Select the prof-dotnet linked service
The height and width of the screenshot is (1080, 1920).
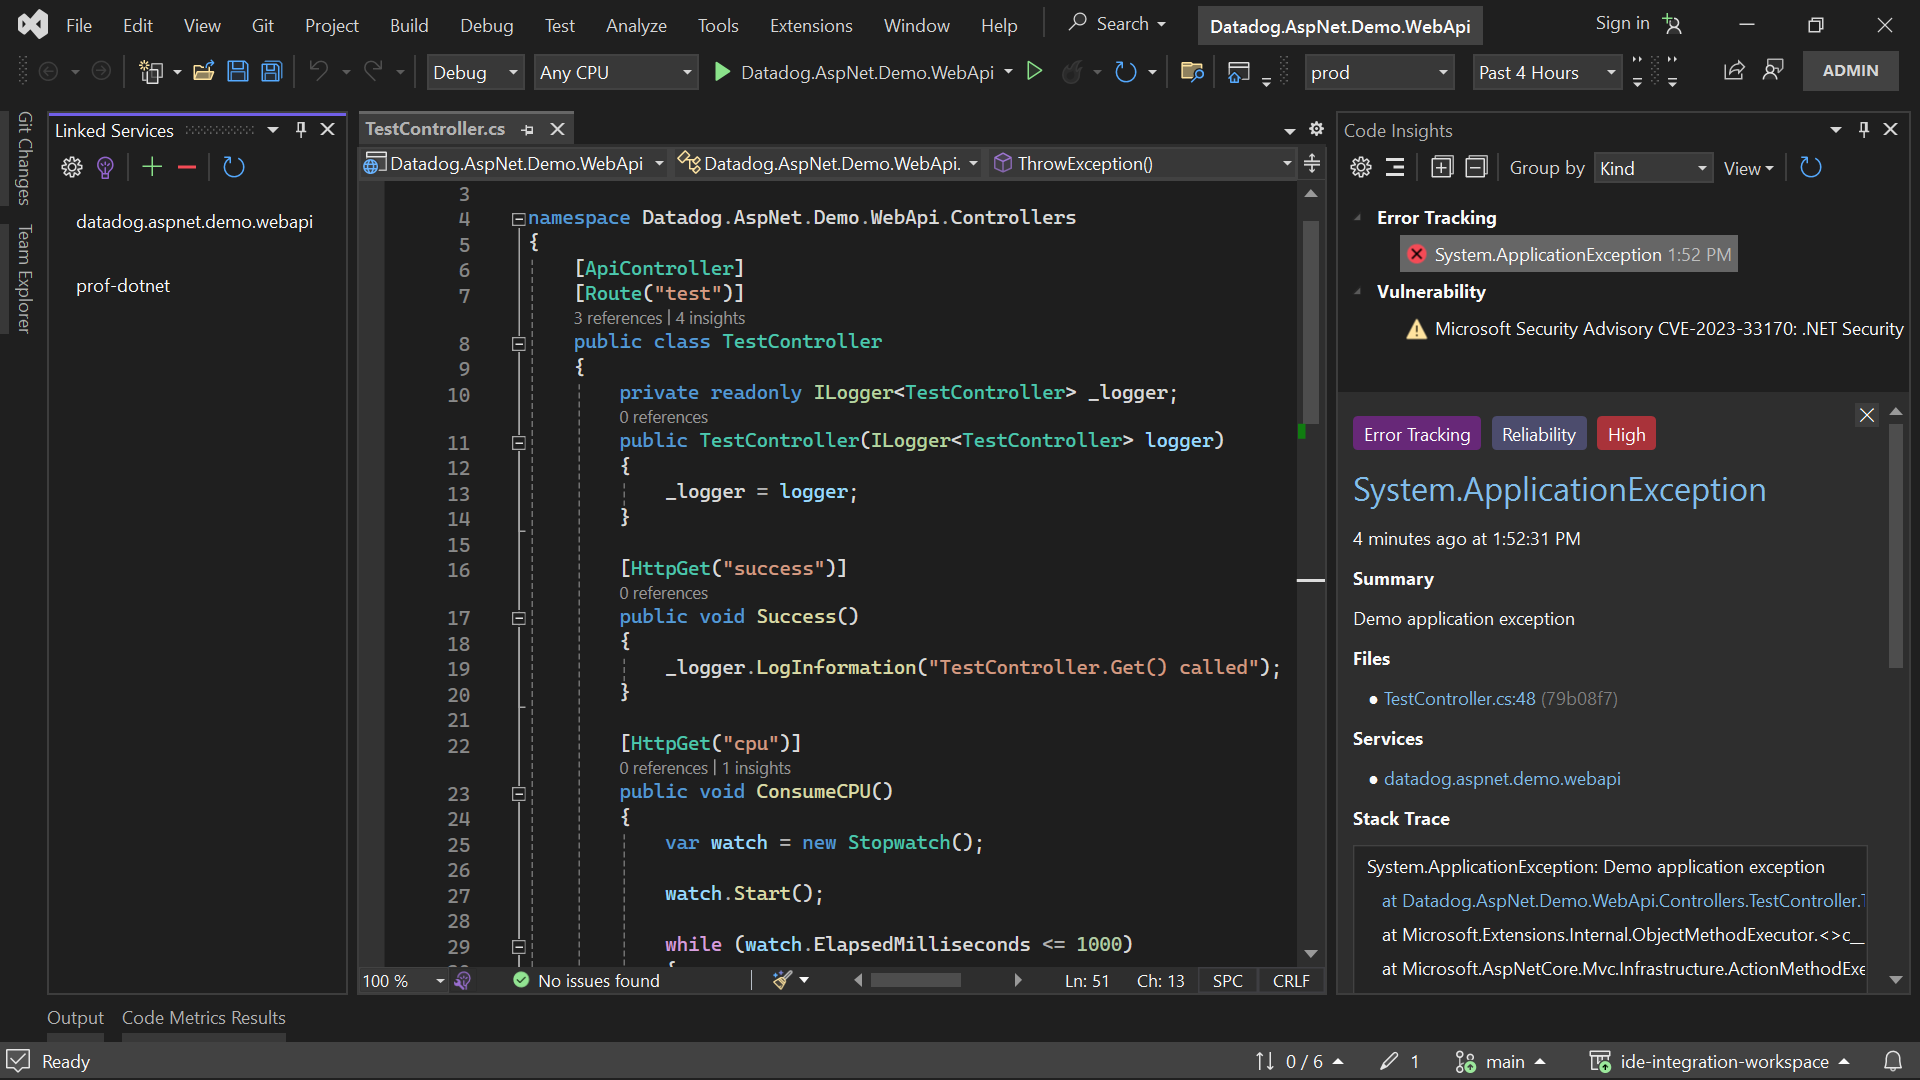coord(123,286)
